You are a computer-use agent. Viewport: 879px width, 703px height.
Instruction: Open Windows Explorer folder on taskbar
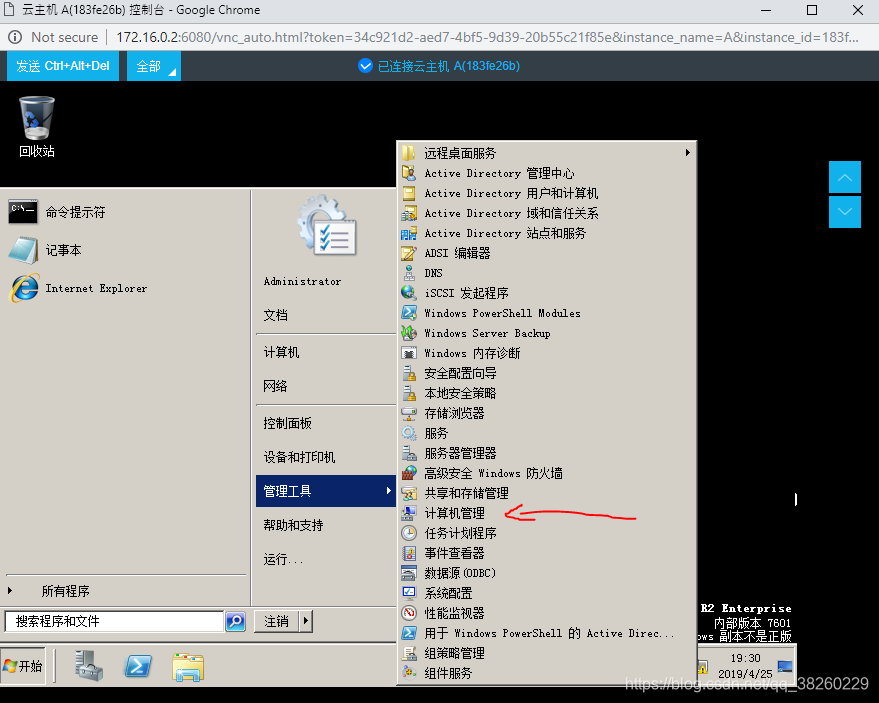click(x=188, y=667)
